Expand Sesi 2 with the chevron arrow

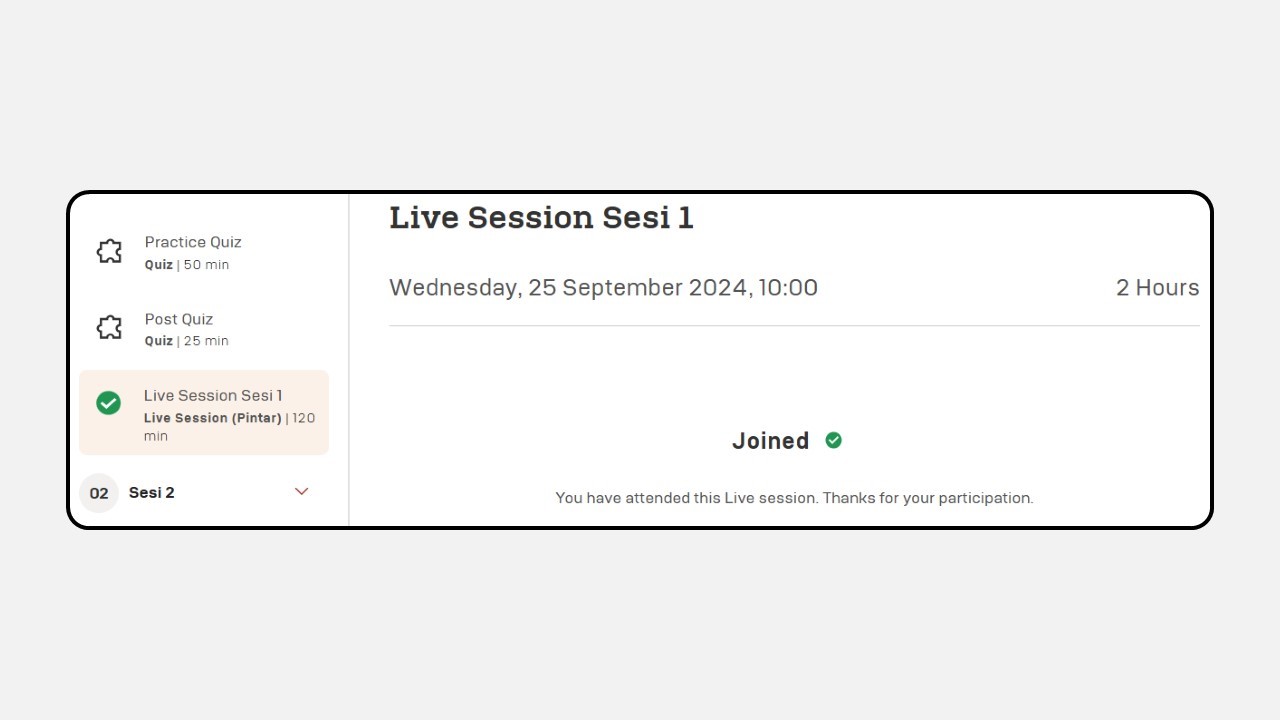click(301, 491)
